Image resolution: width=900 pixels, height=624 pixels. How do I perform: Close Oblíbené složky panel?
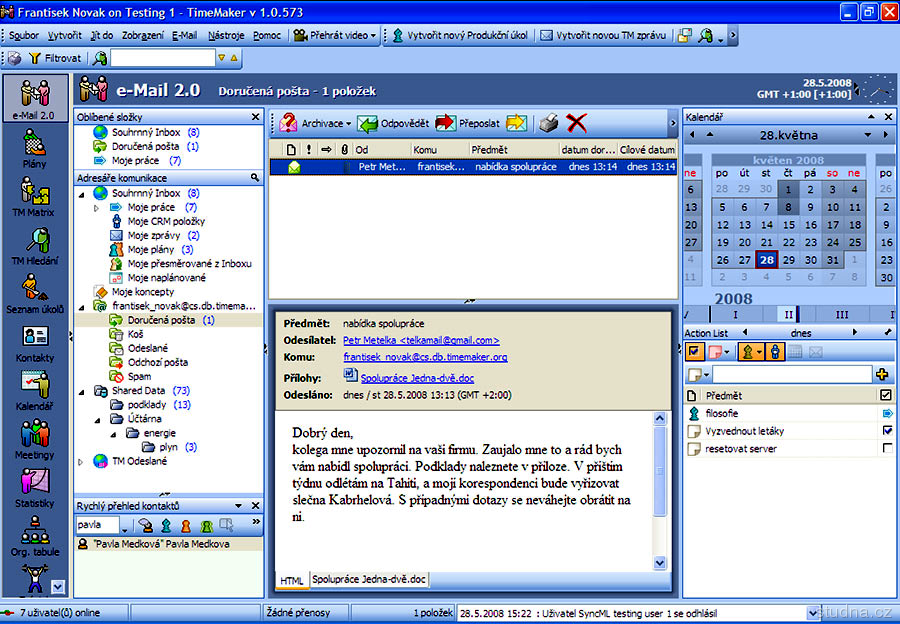tap(255, 117)
